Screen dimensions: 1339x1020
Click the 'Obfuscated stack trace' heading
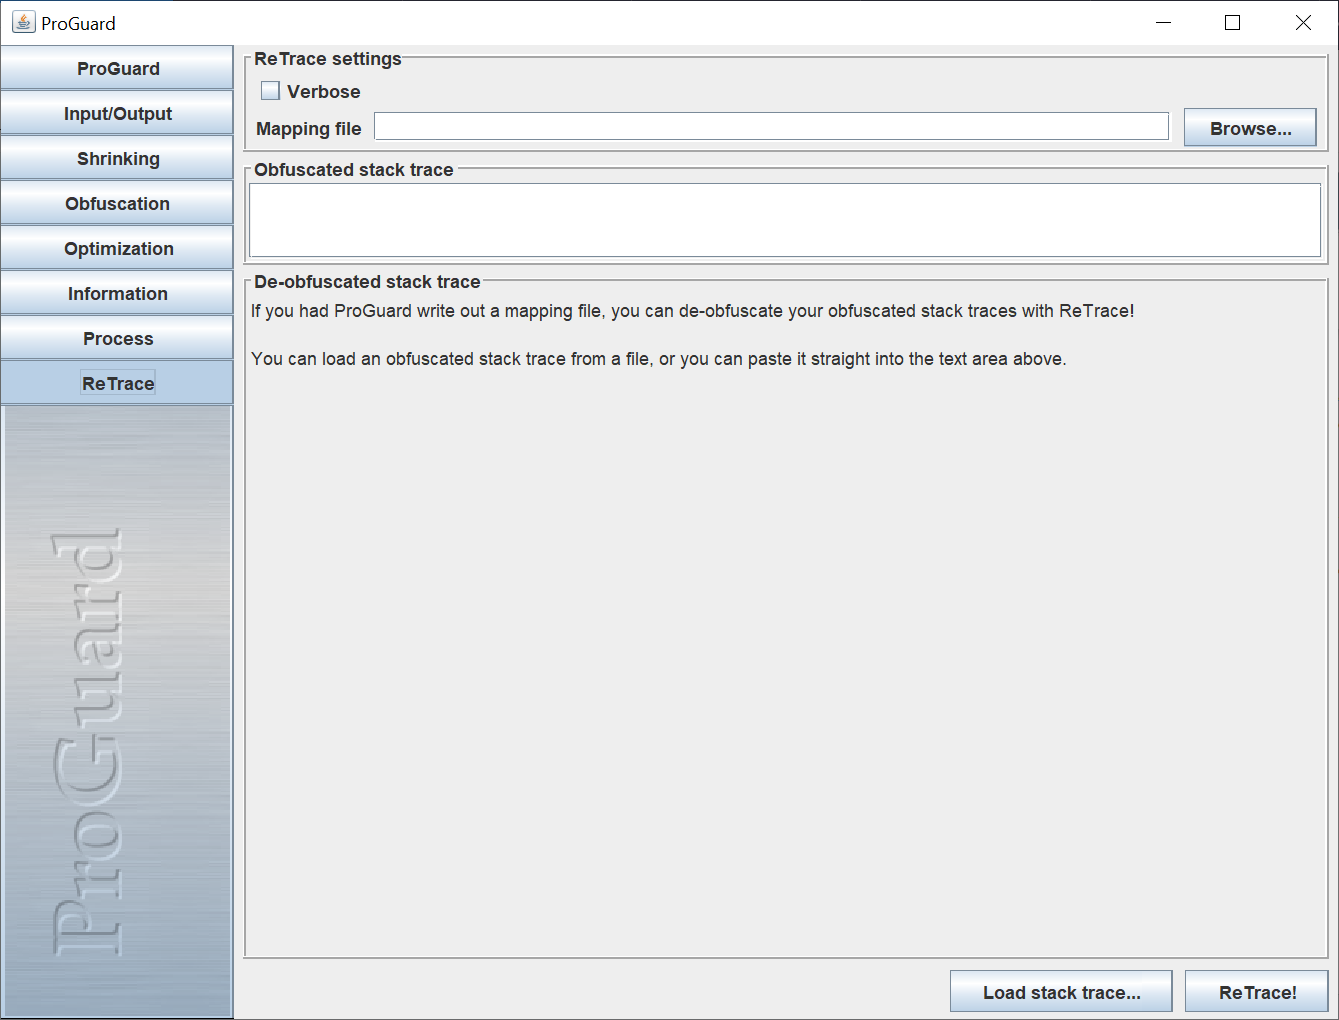click(x=353, y=170)
